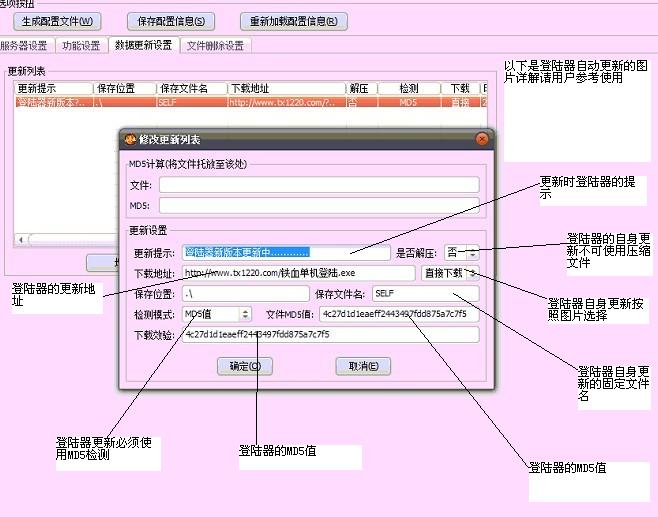Screen dimensions: 658x517
Task: Click the 下载地址 URL field
Action: [x=298, y=273]
